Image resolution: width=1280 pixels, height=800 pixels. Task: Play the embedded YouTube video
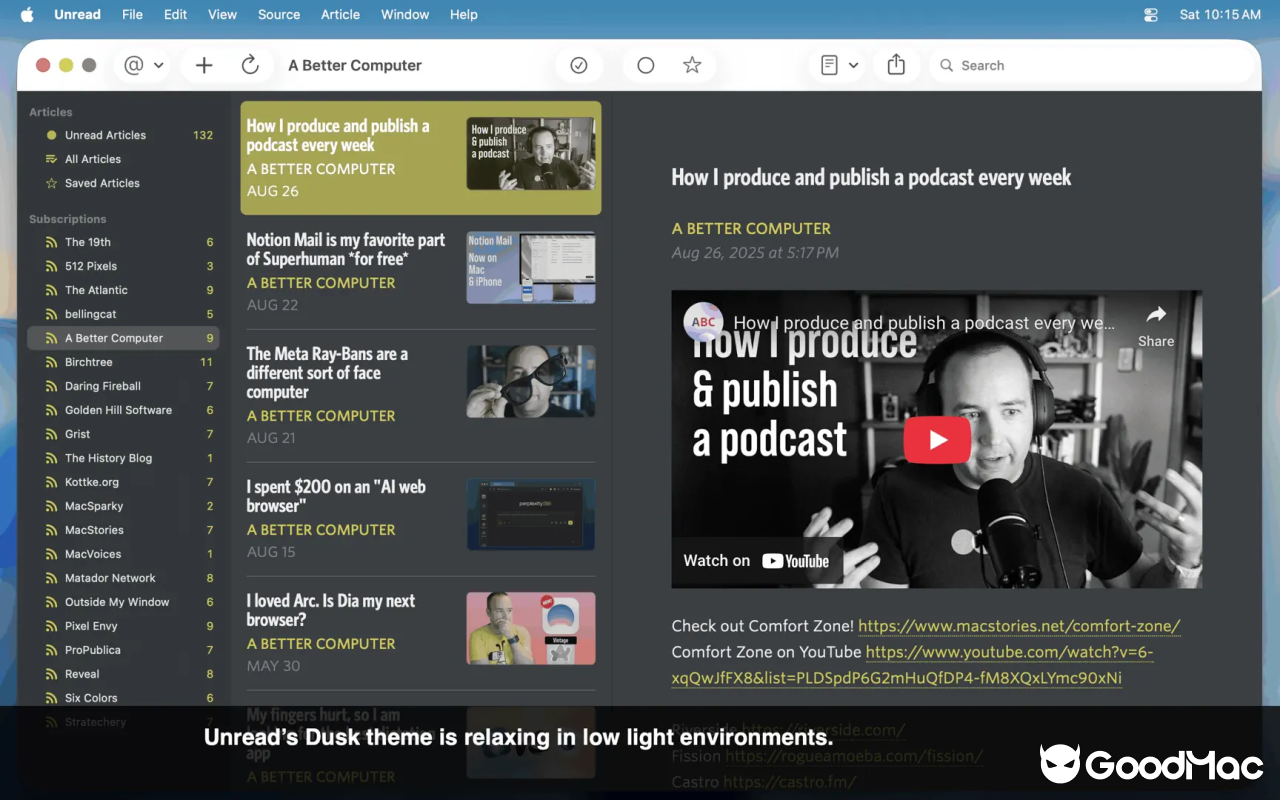937,440
